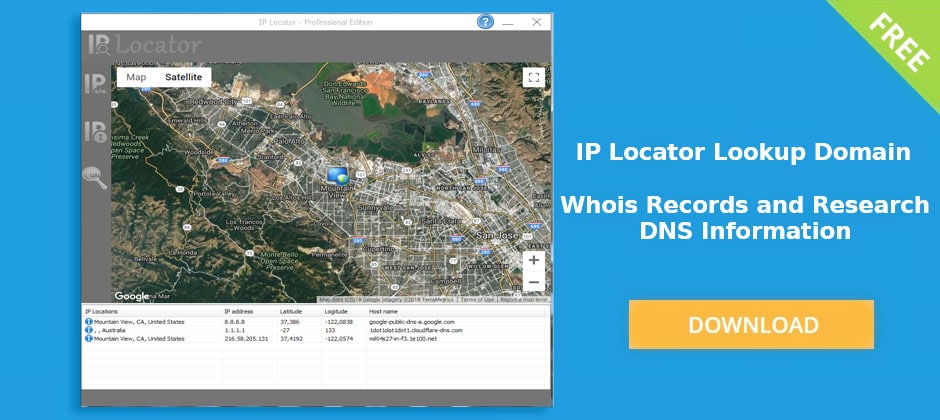
Task: Click longitude value 133
Action: (329, 330)
